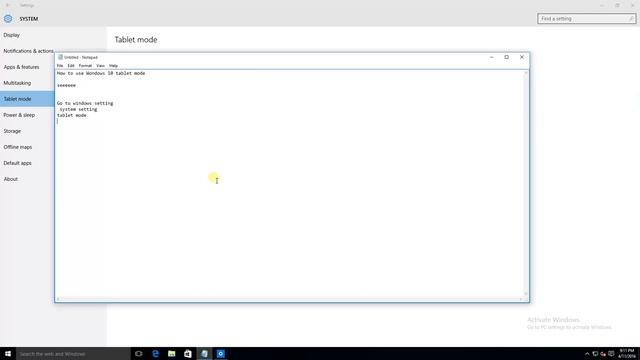640x360 pixels.
Task: Go back using the Settings back arrow
Action: coord(7,5)
